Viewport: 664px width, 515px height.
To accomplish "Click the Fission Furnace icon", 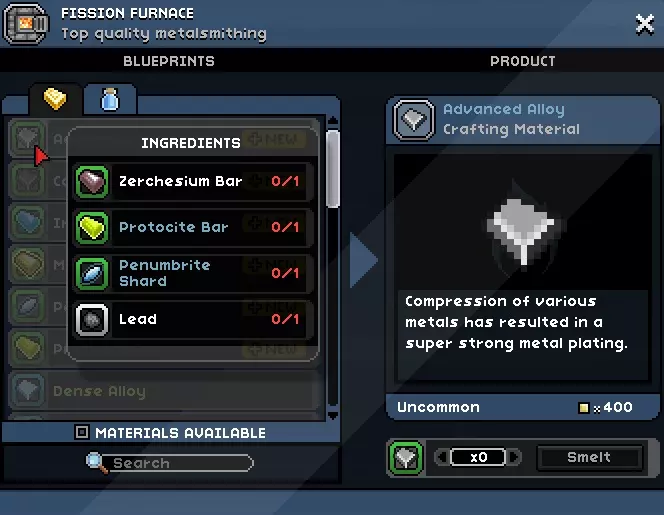I will click(26, 23).
